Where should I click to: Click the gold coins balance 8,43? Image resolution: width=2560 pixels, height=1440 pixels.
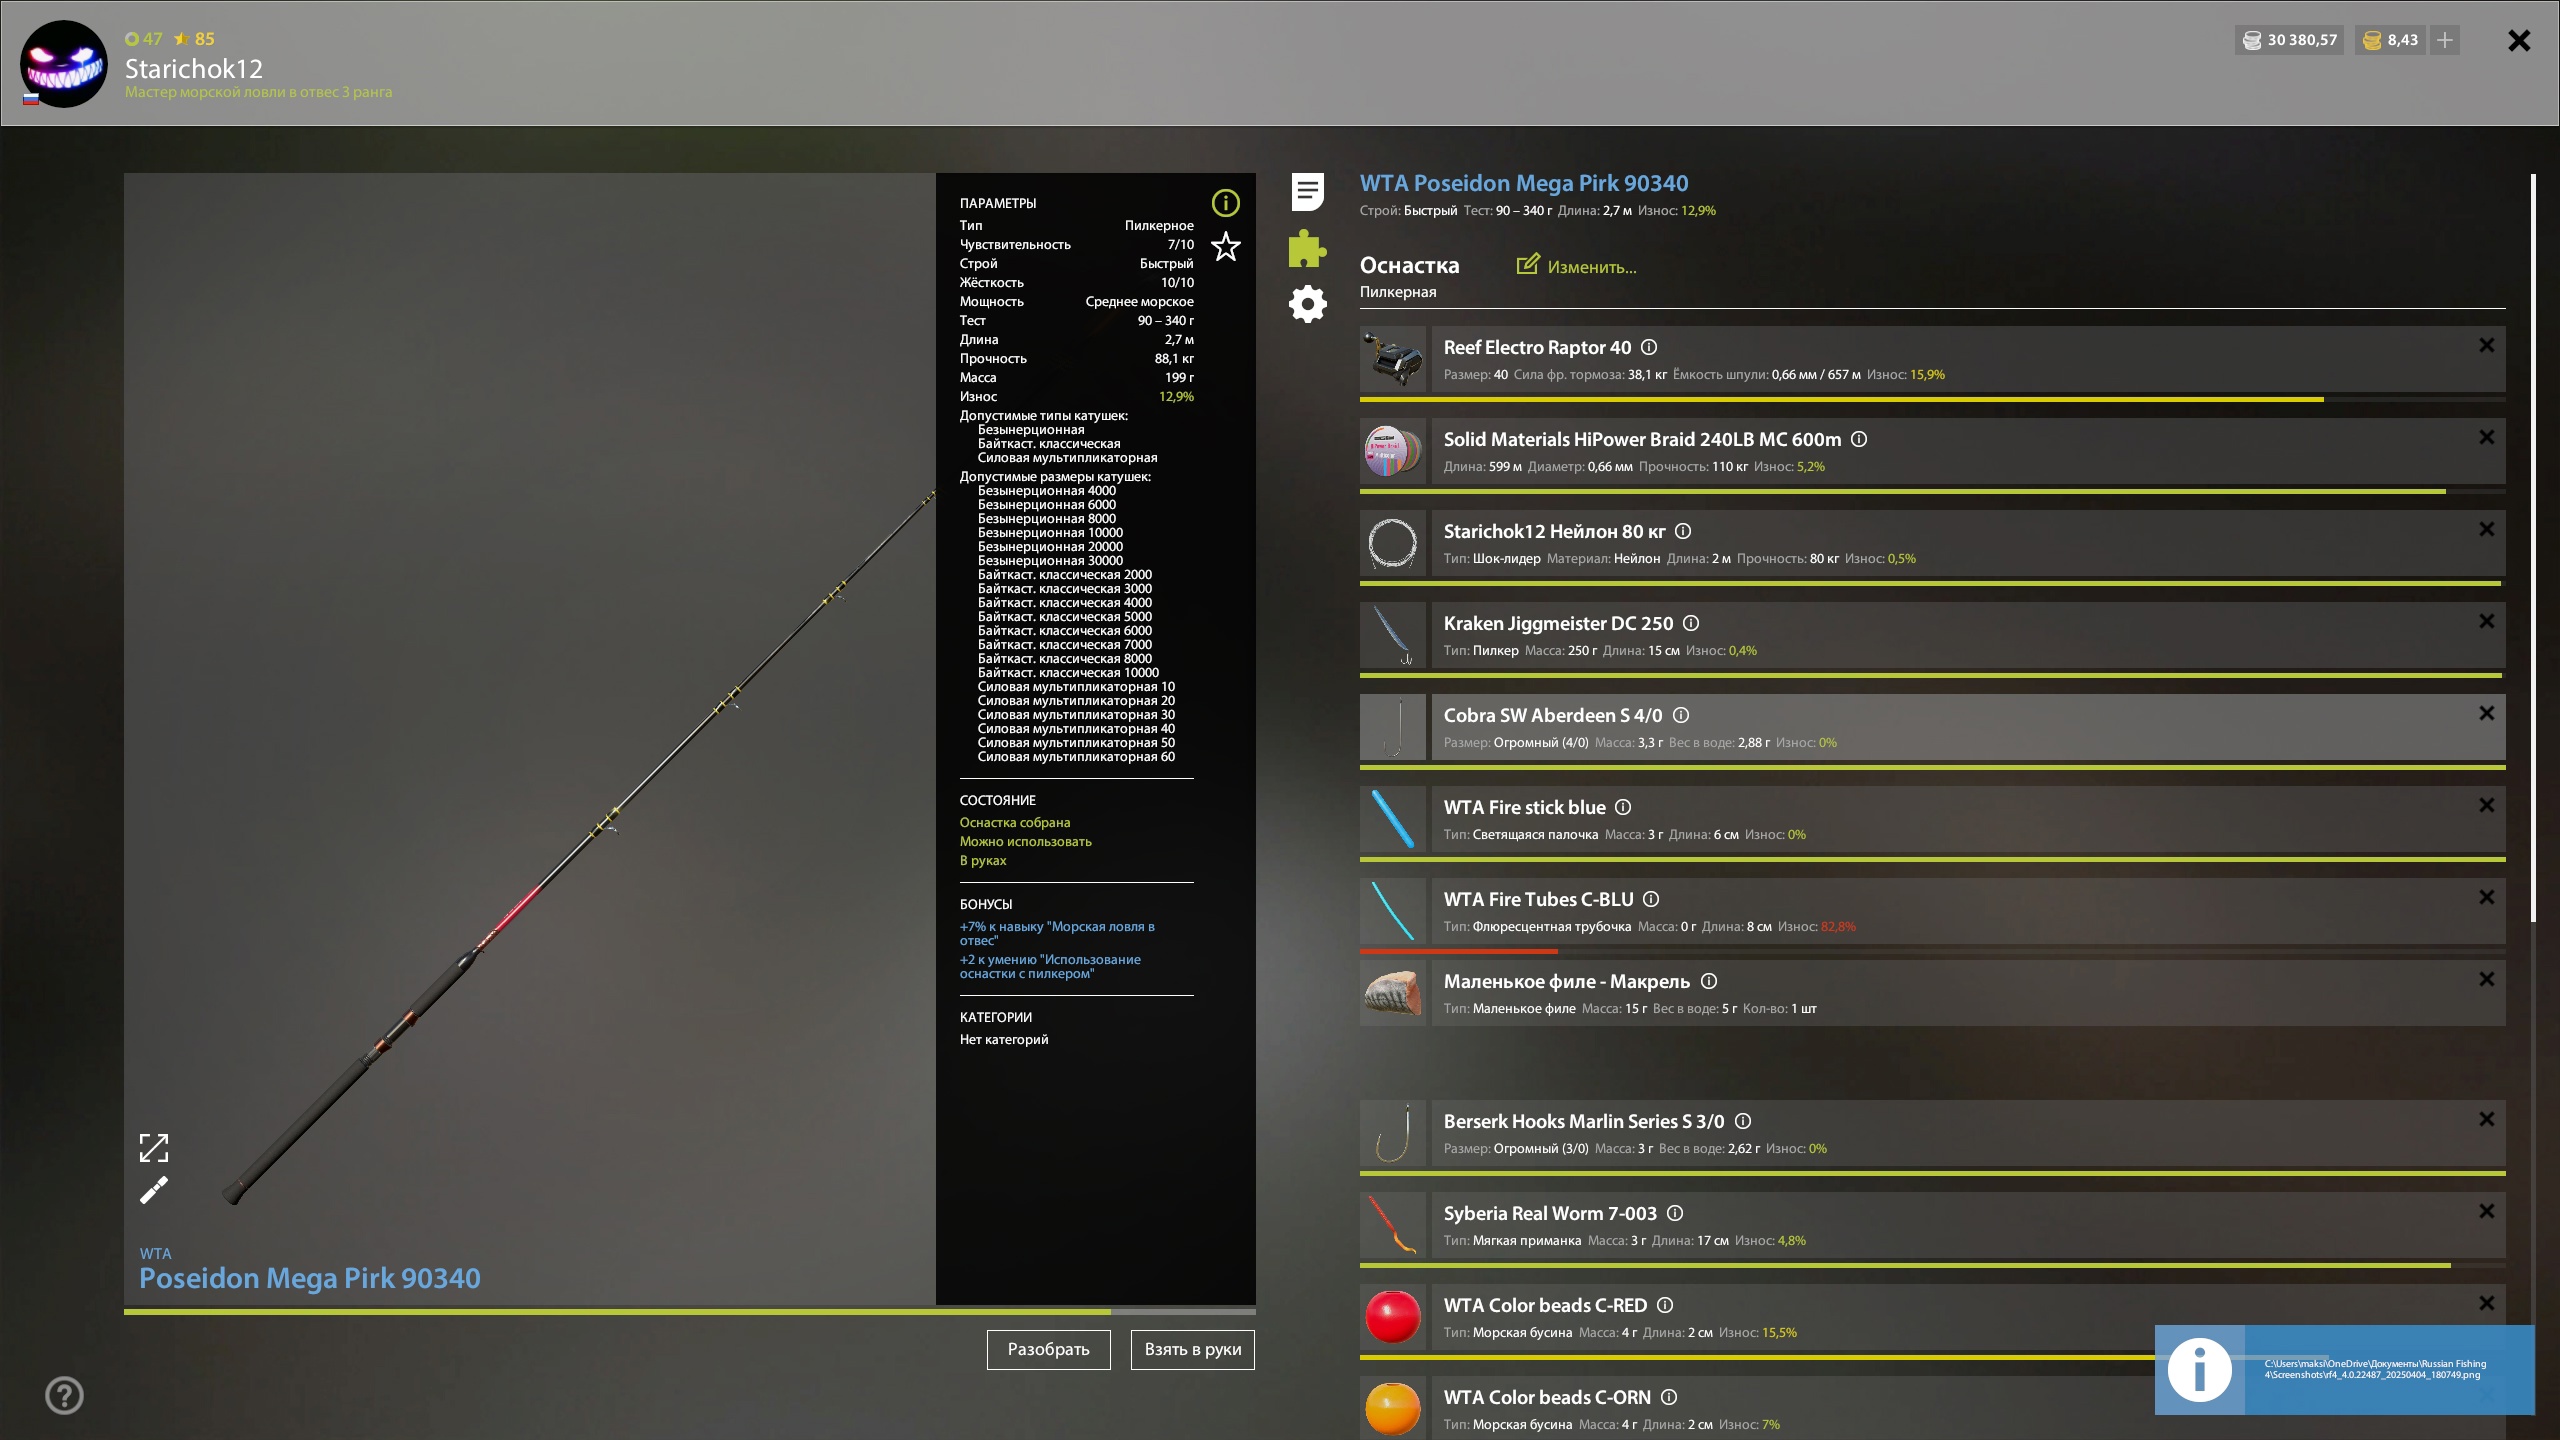[2390, 40]
